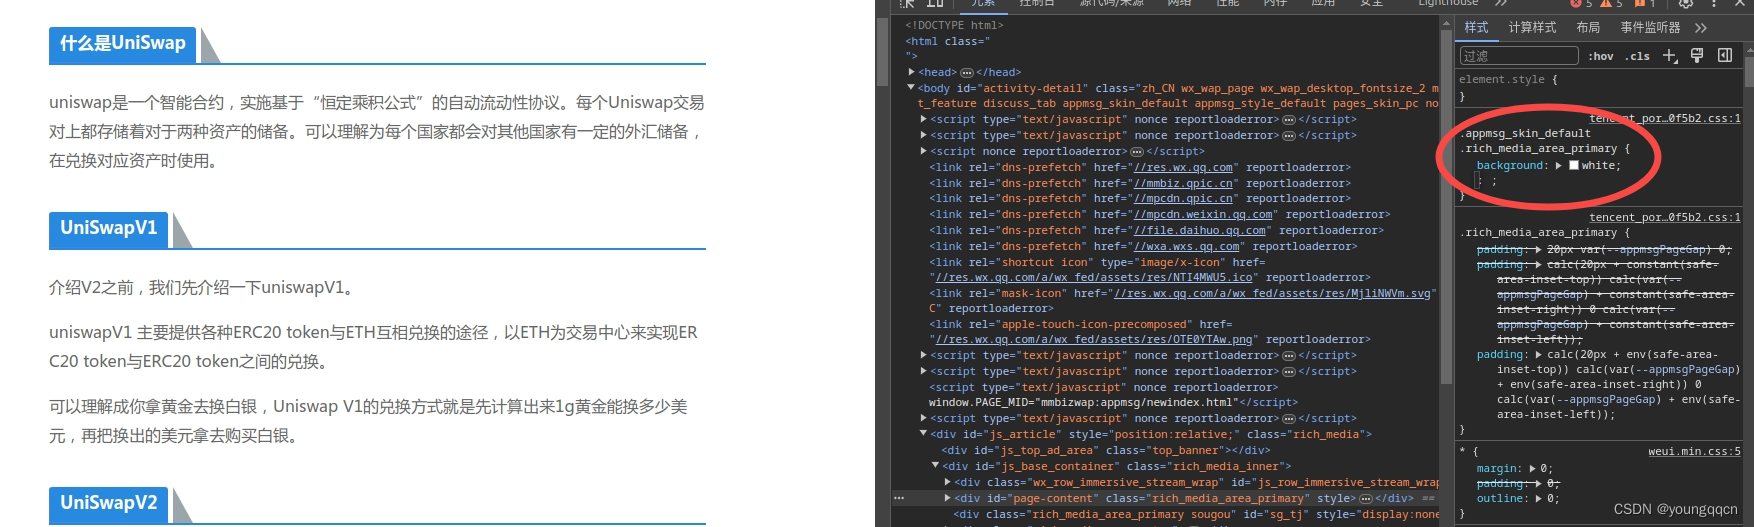Toggle the :hov element state panel
The image size is (1754, 527).
1601,56
